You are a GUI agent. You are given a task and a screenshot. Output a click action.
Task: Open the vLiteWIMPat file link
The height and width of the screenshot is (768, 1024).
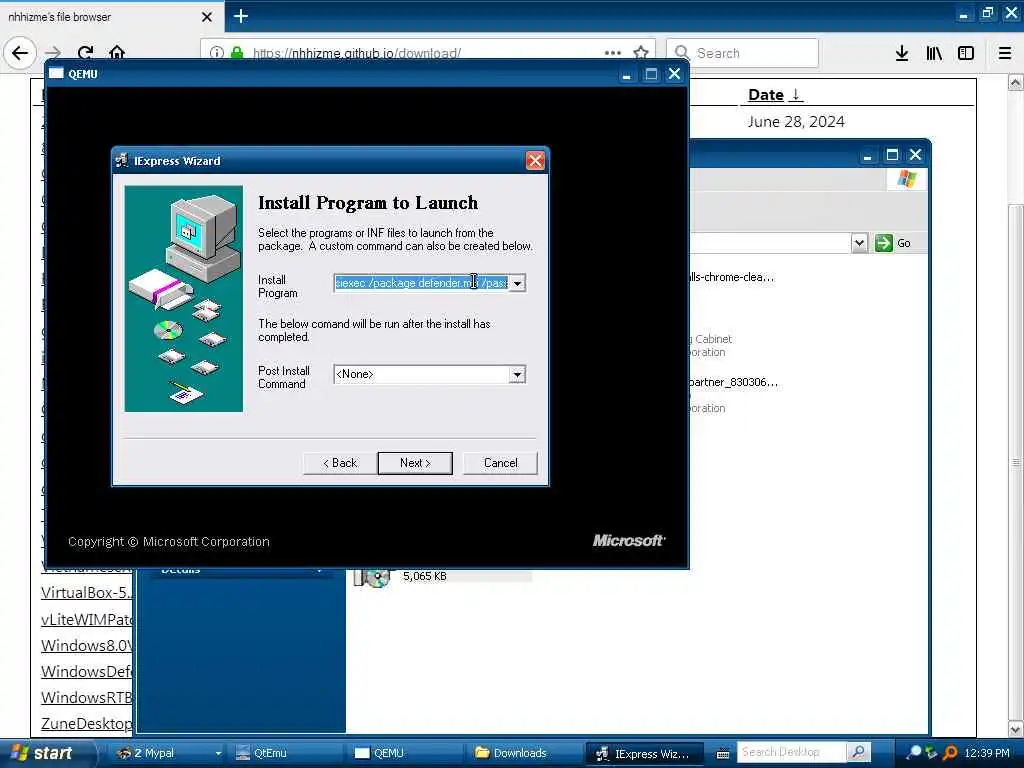[87, 619]
